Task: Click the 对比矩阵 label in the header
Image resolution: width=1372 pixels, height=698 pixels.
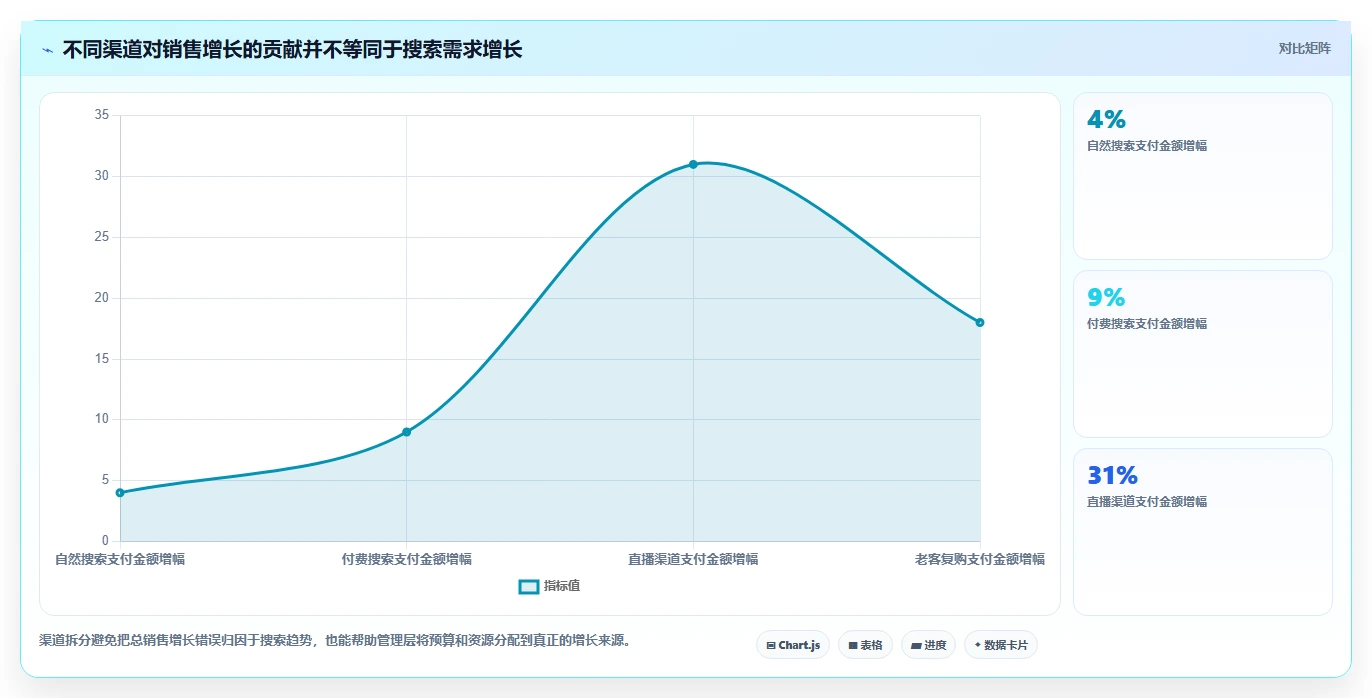Action: click(1304, 48)
